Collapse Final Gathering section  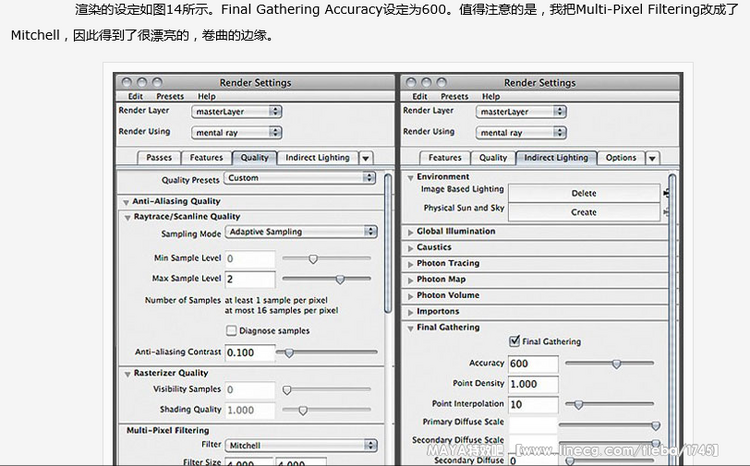click(x=410, y=328)
